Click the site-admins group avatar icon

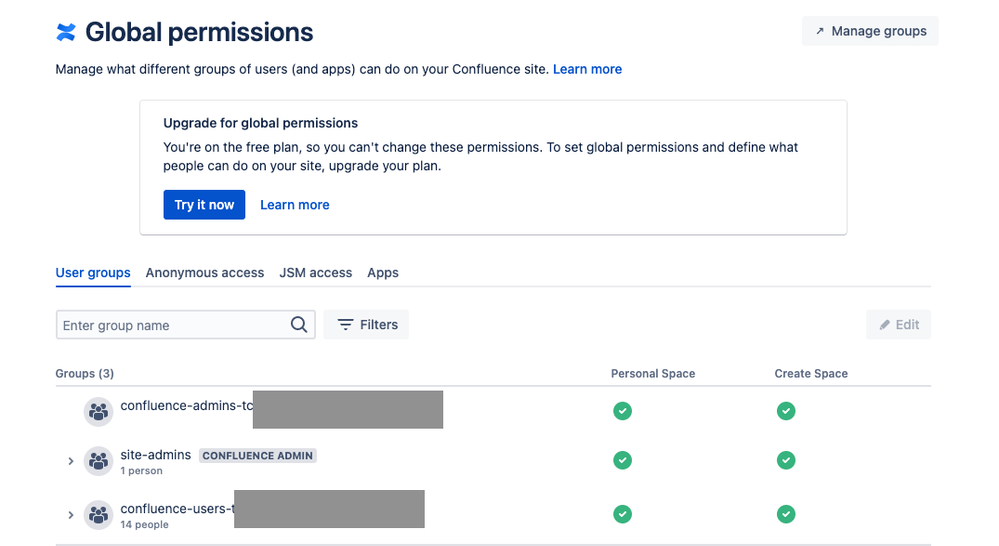click(x=98, y=461)
